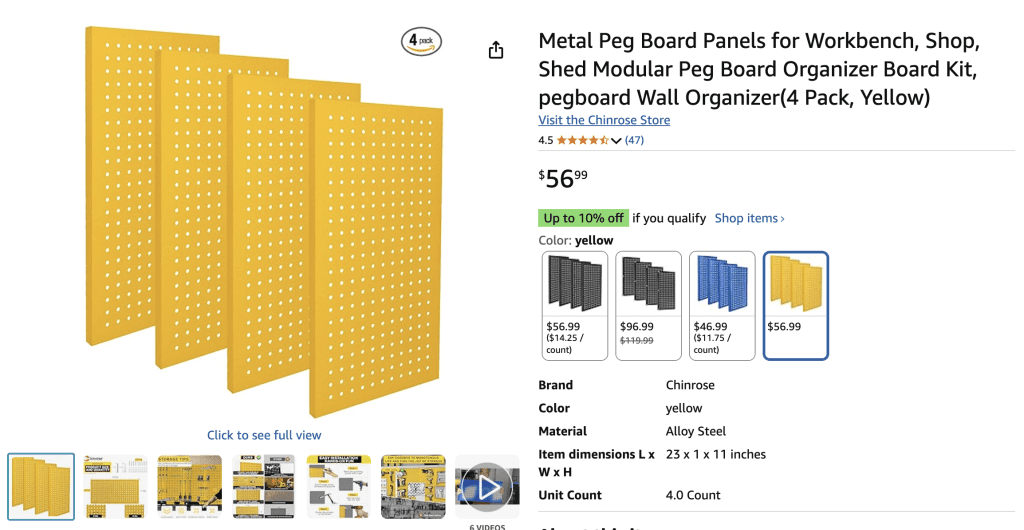This screenshot has height=530, width=1024.
Task: View the Storage Tips thumbnail
Action: [189, 487]
